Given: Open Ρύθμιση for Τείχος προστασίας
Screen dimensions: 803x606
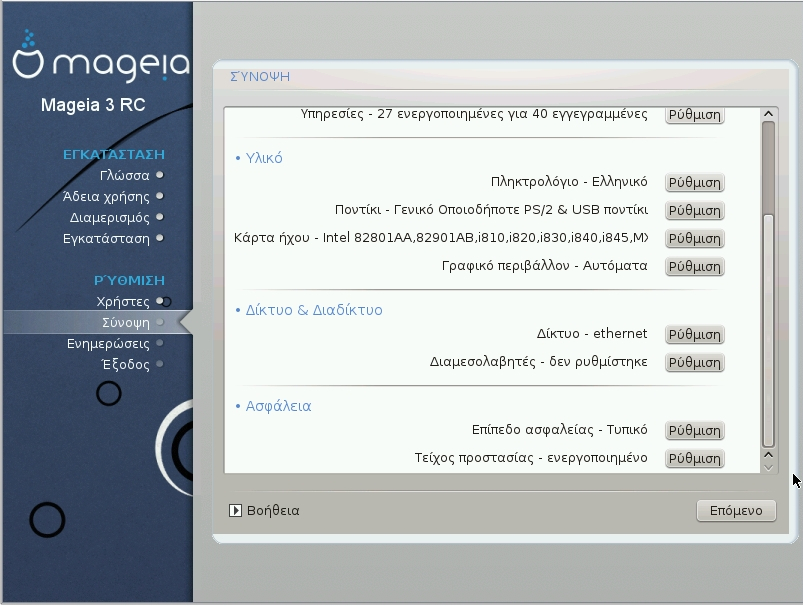Looking at the screenshot, I should pyautogui.click(x=694, y=458).
